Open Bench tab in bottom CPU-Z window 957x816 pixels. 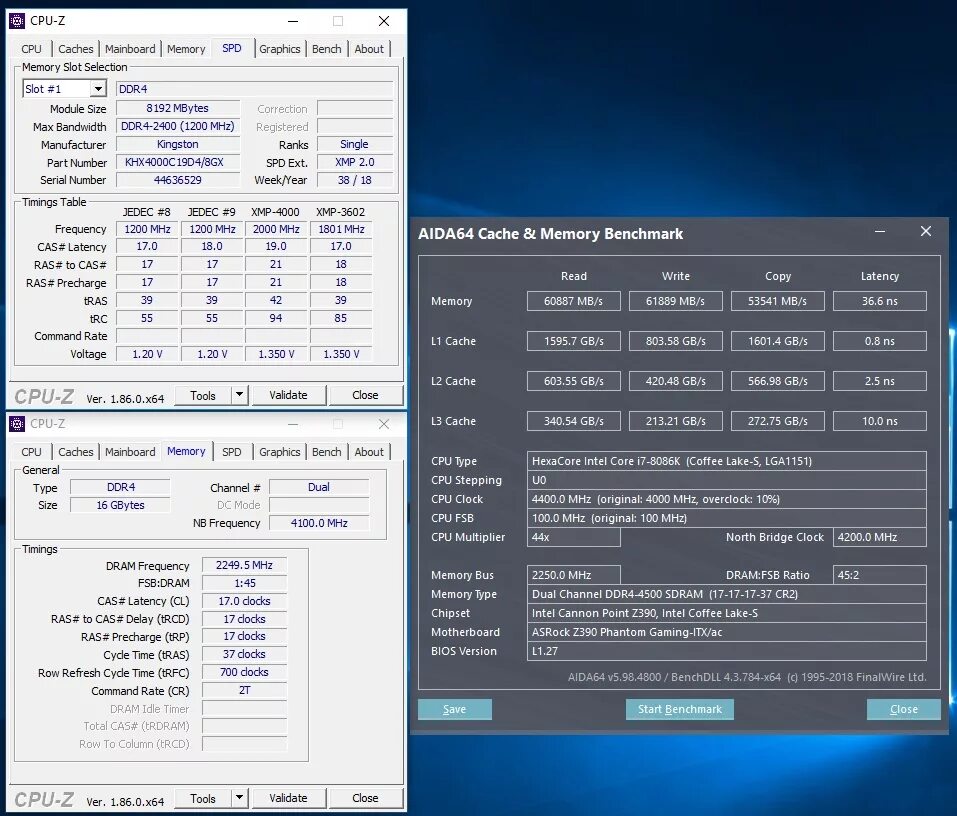coord(327,452)
